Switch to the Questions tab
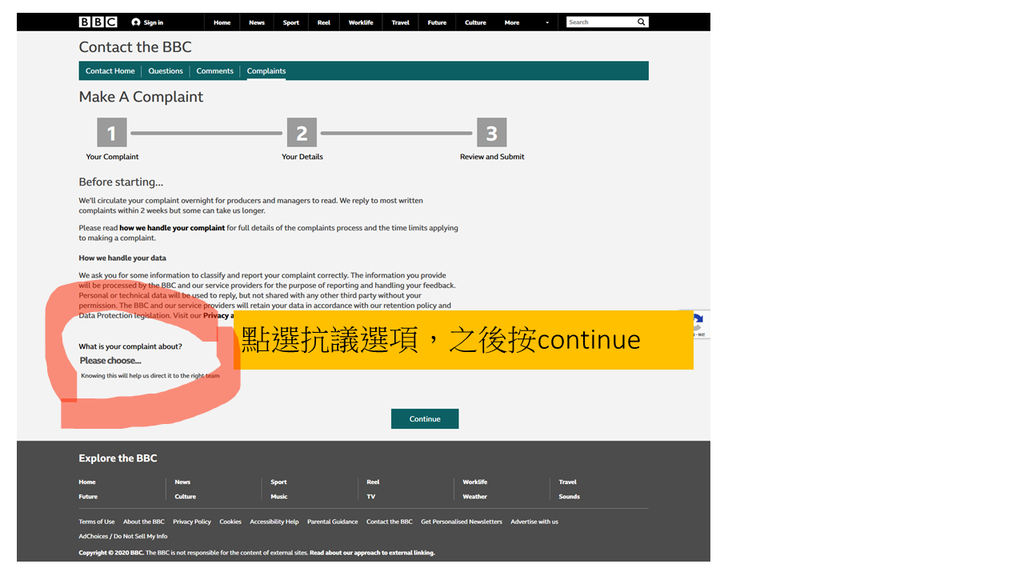1024x576 pixels. click(165, 71)
